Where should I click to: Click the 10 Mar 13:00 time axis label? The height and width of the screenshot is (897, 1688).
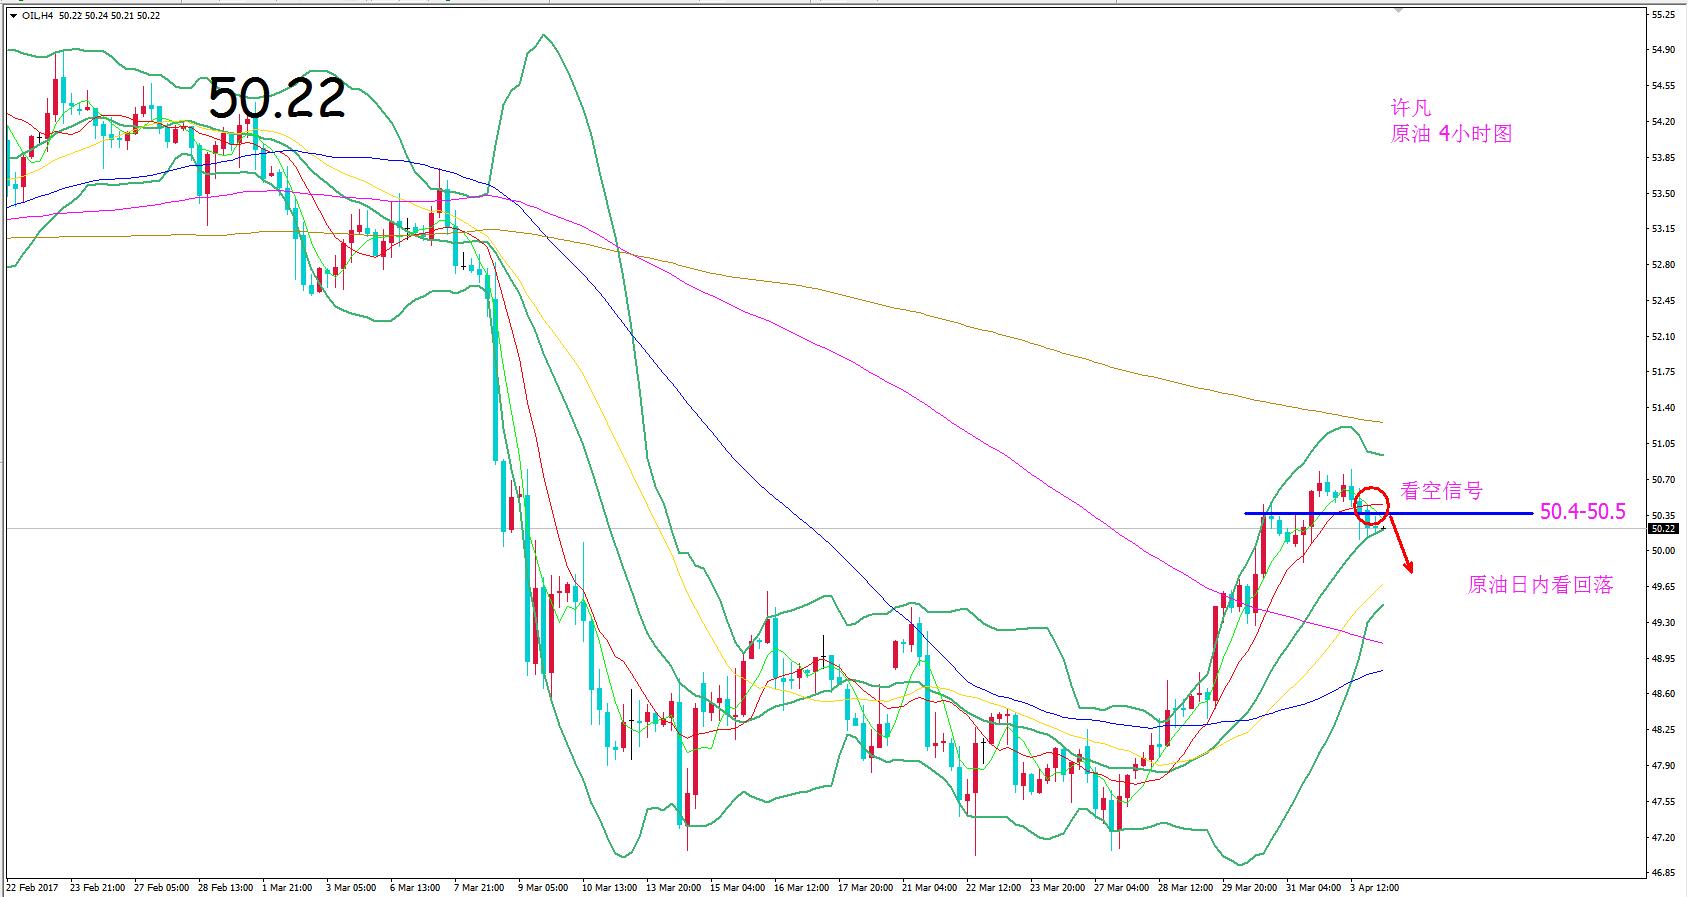609,888
